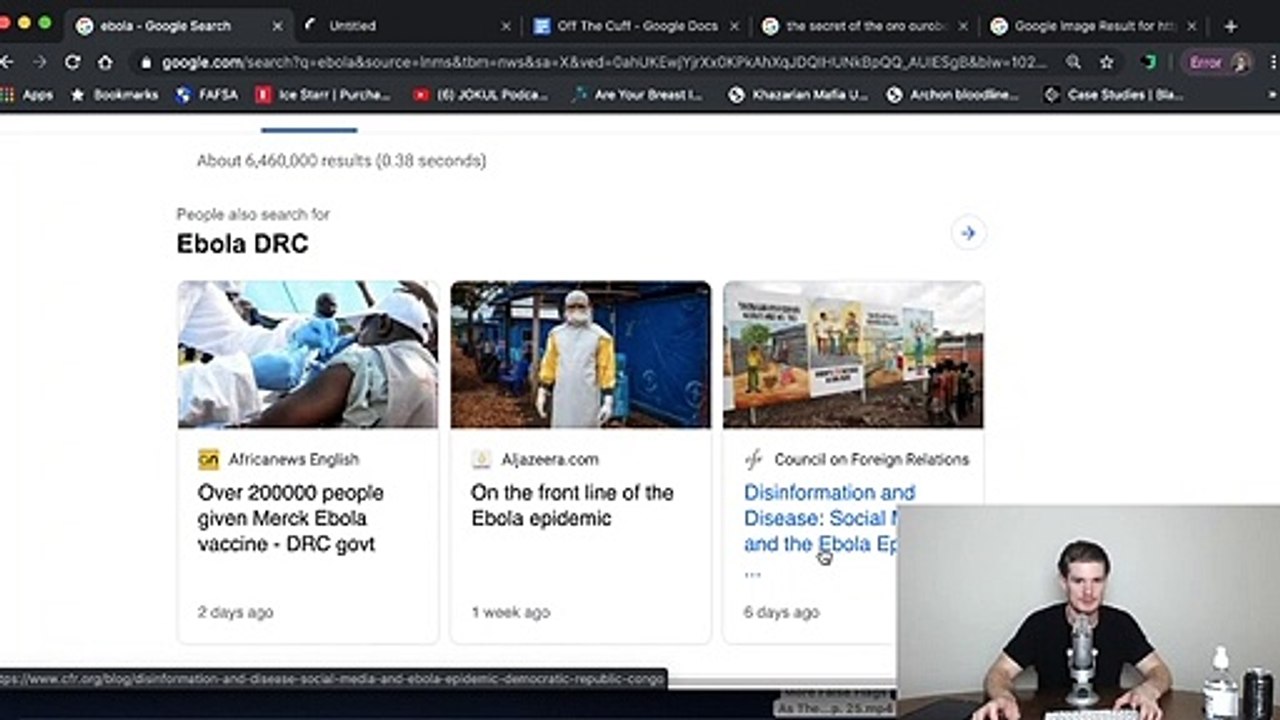Open the Khazarian Mafia bookmark
The width and height of the screenshot is (1280, 720).
(797, 95)
